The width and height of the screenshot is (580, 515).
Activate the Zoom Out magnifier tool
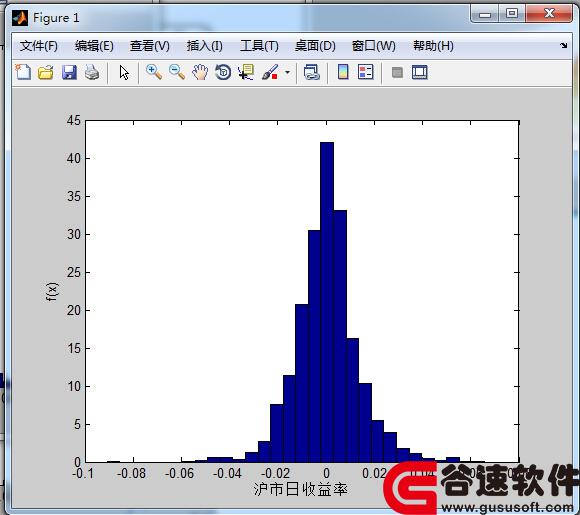177,72
